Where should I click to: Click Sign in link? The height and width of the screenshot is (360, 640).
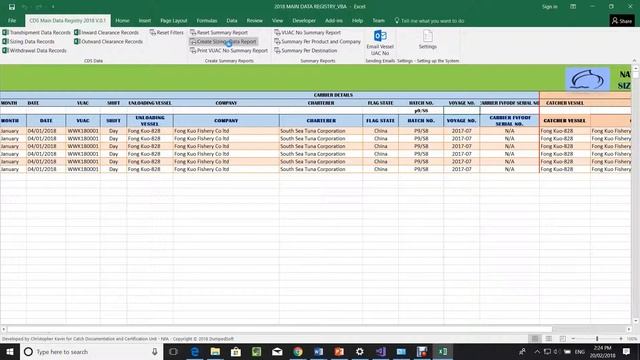tap(549, 7)
